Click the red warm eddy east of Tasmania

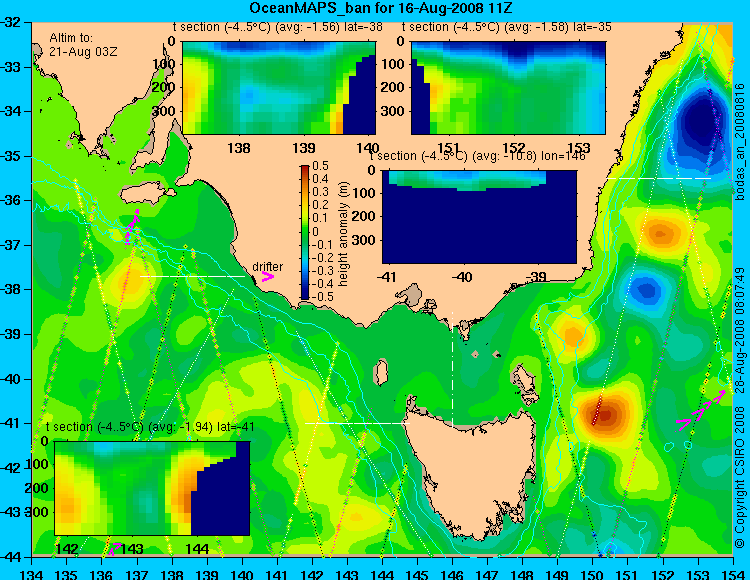pyautogui.click(x=604, y=414)
